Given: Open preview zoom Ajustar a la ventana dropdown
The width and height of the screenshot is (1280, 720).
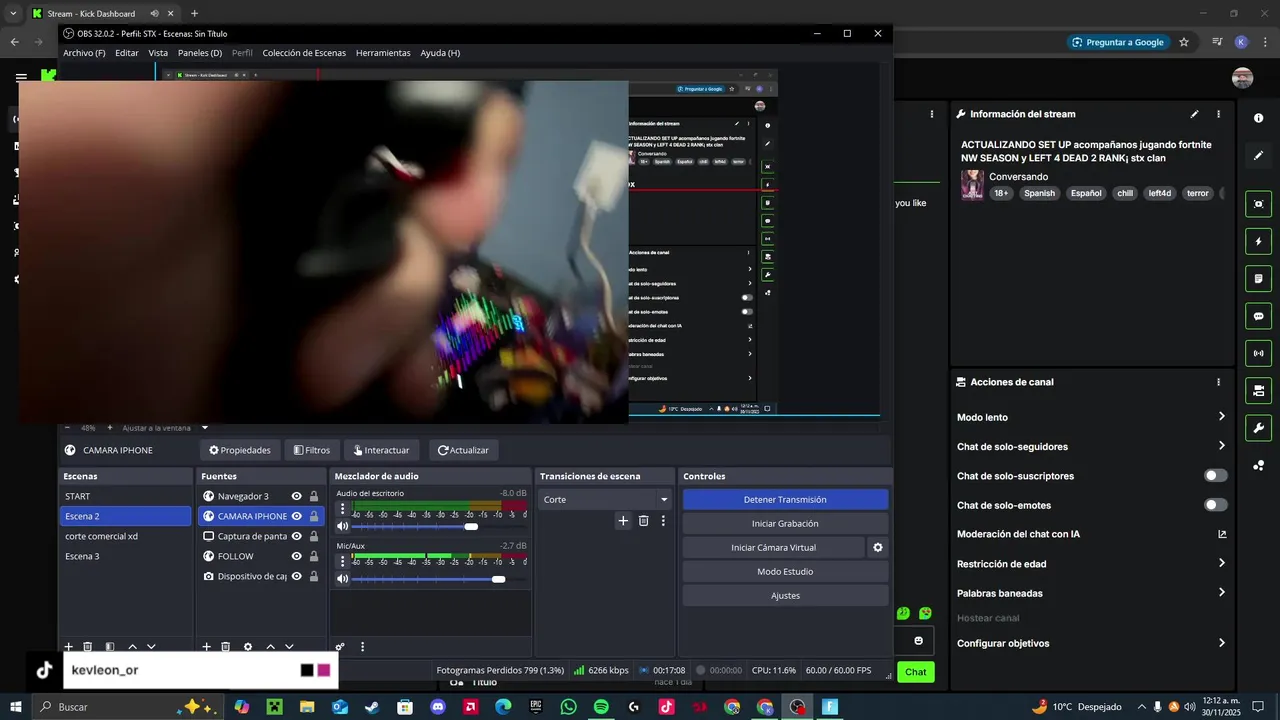Looking at the screenshot, I should click(x=205, y=428).
